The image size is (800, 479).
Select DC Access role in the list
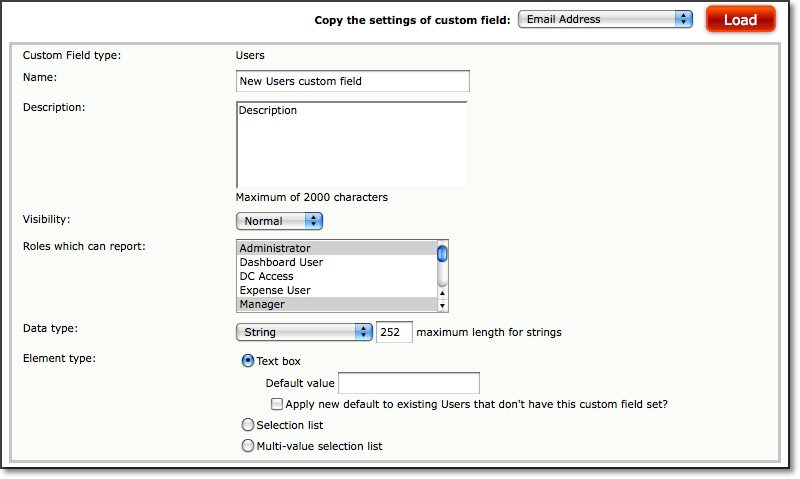coord(337,276)
